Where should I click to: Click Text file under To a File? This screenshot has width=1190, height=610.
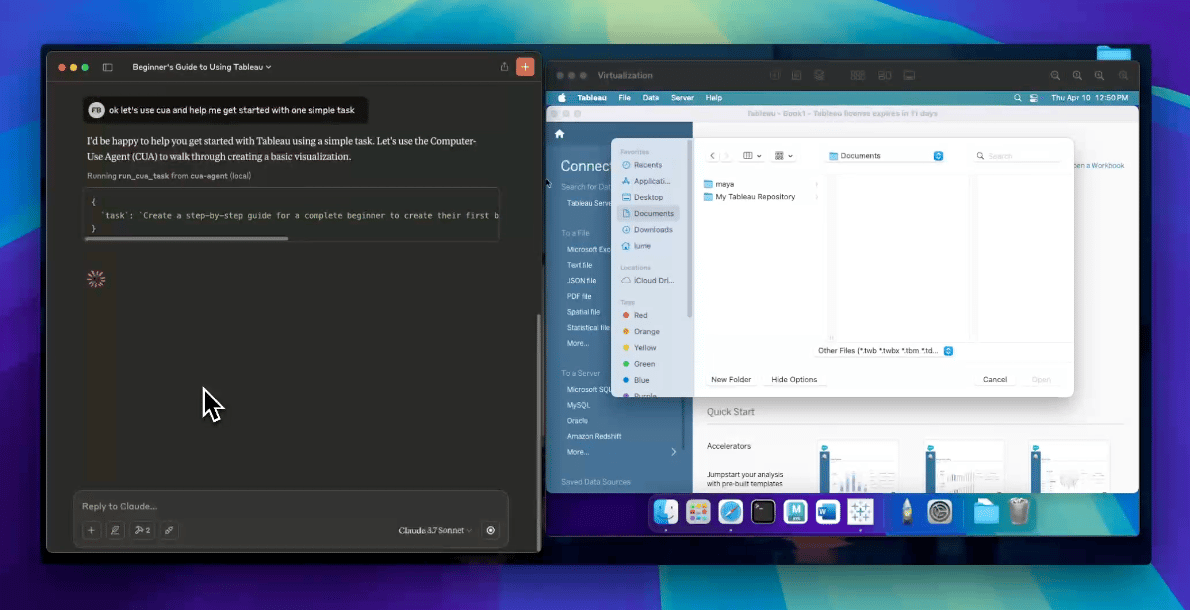[579, 266]
